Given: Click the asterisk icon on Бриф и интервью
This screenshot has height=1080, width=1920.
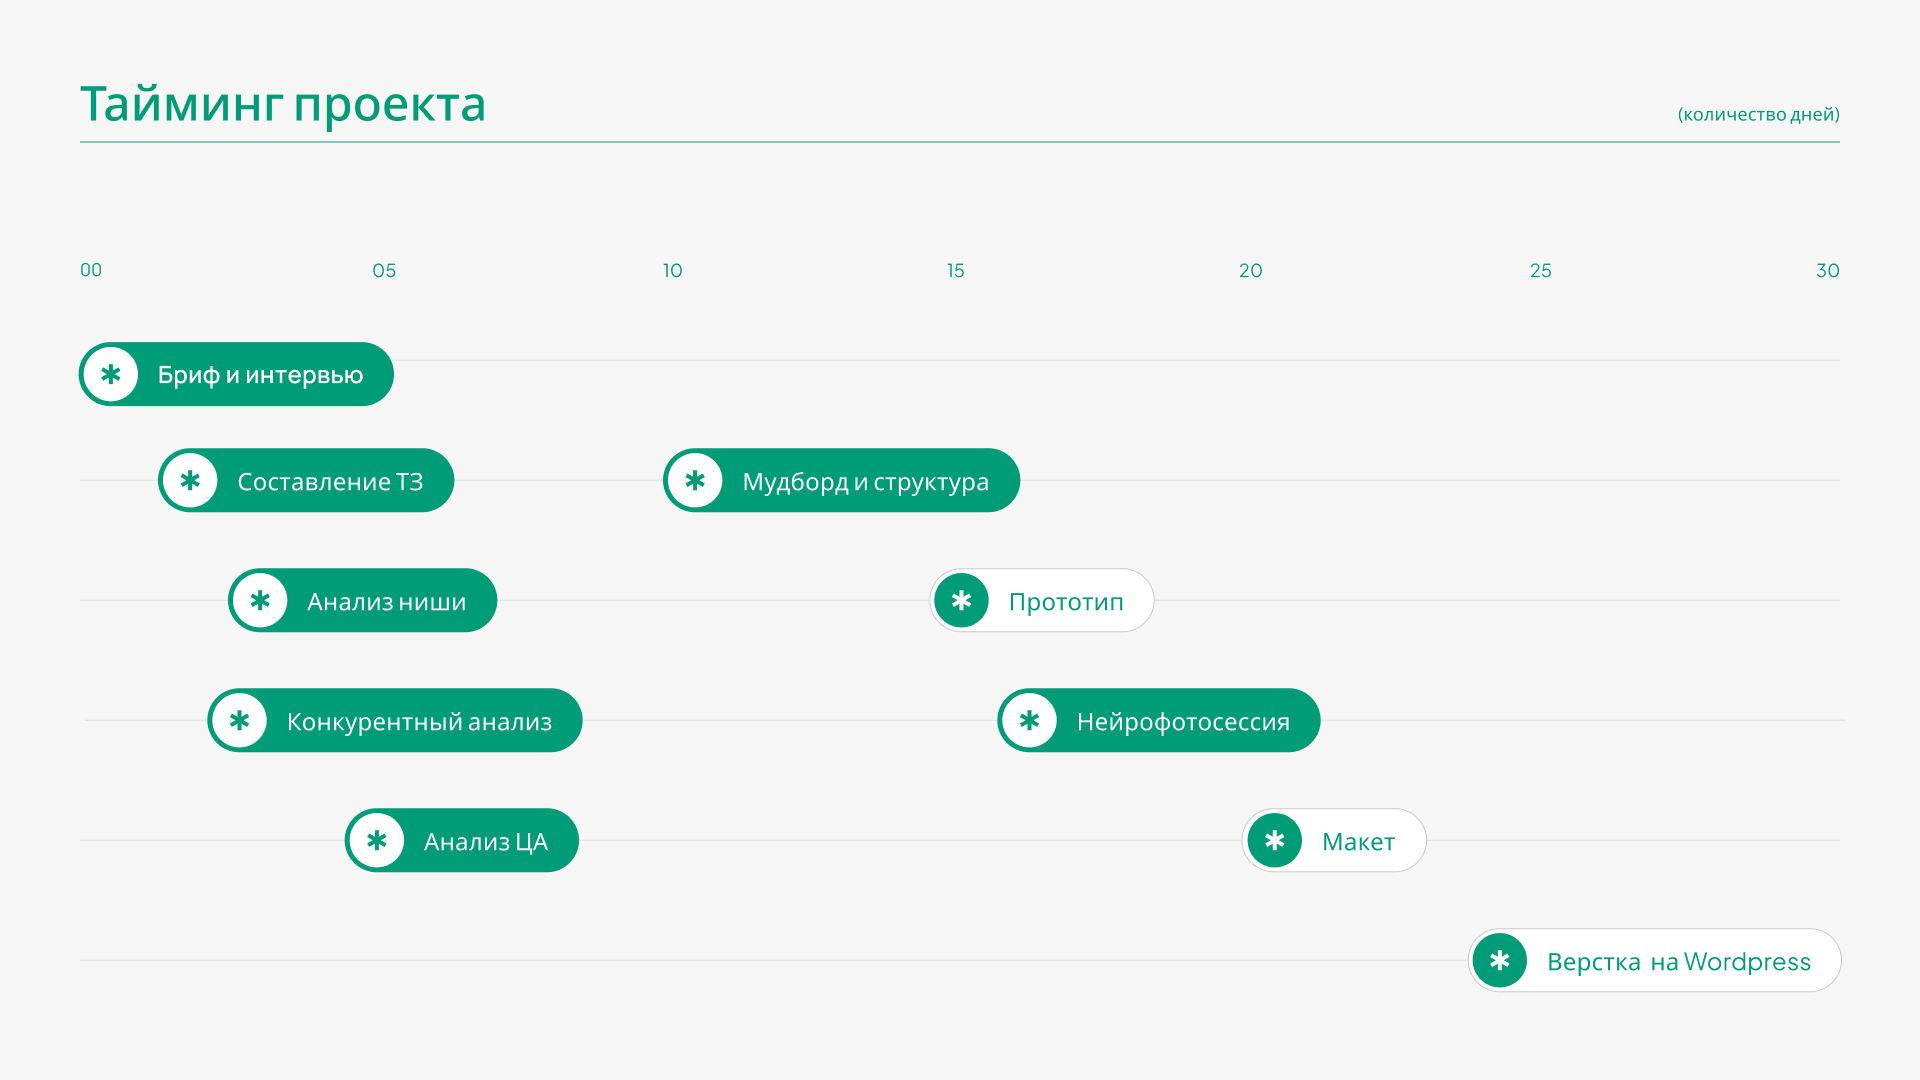Looking at the screenshot, I should pos(111,375).
